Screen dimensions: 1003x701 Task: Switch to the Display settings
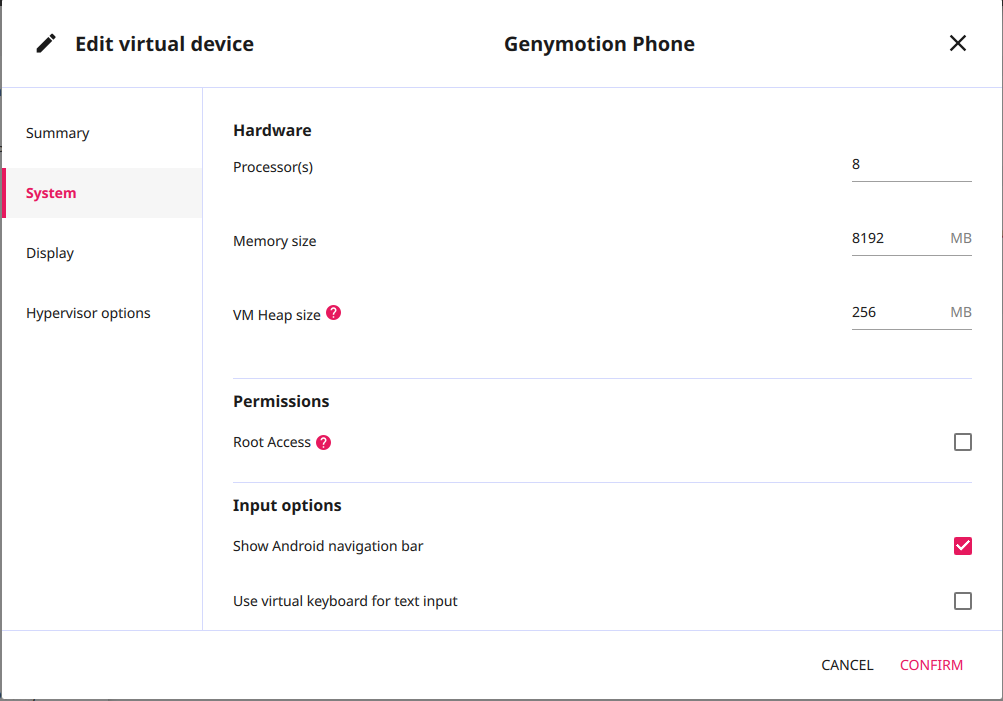(x=50, y=252)
